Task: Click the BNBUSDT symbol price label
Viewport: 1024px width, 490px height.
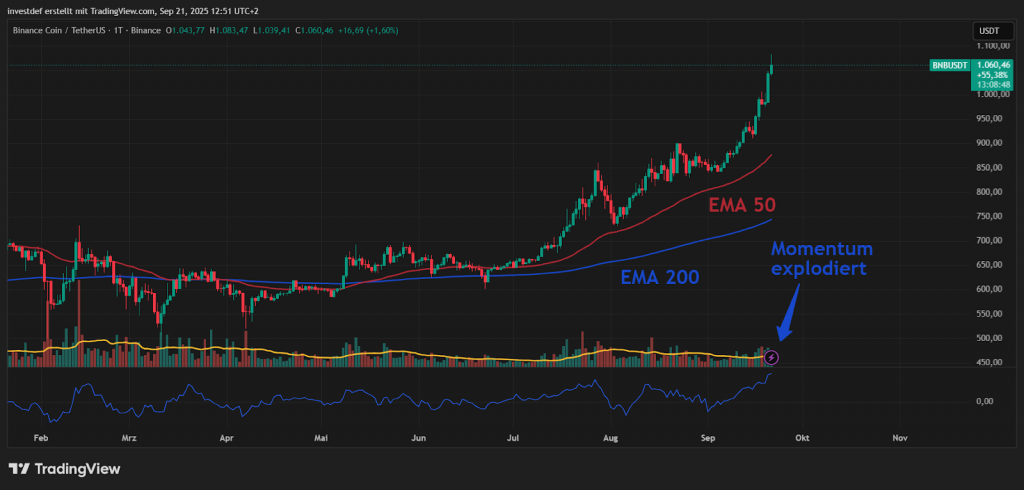Action: (x=950, y=65)
